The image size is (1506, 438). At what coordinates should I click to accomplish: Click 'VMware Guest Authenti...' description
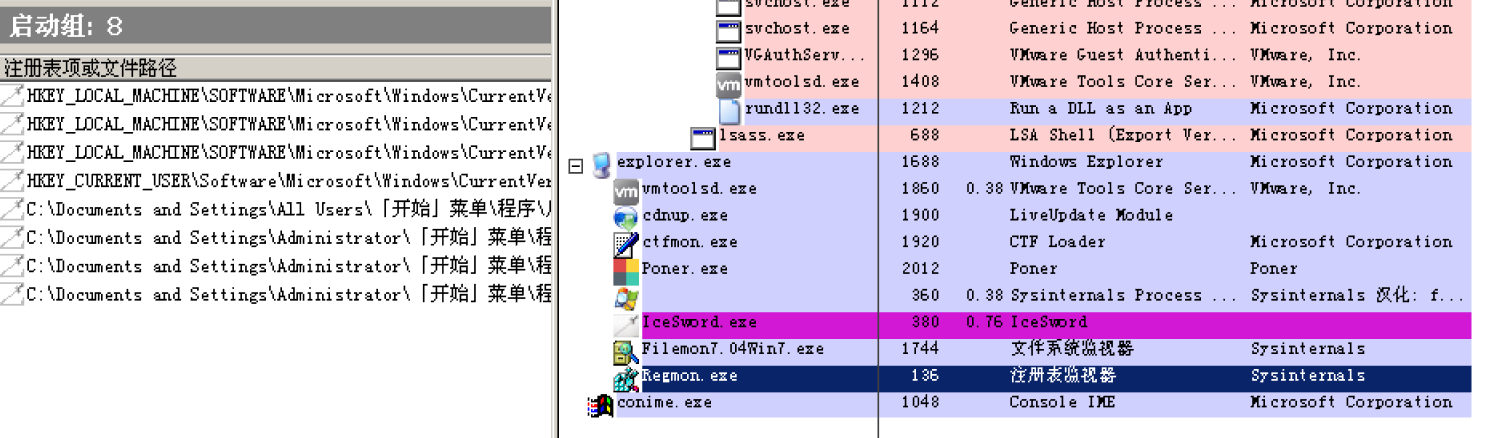coord(1124,55)
